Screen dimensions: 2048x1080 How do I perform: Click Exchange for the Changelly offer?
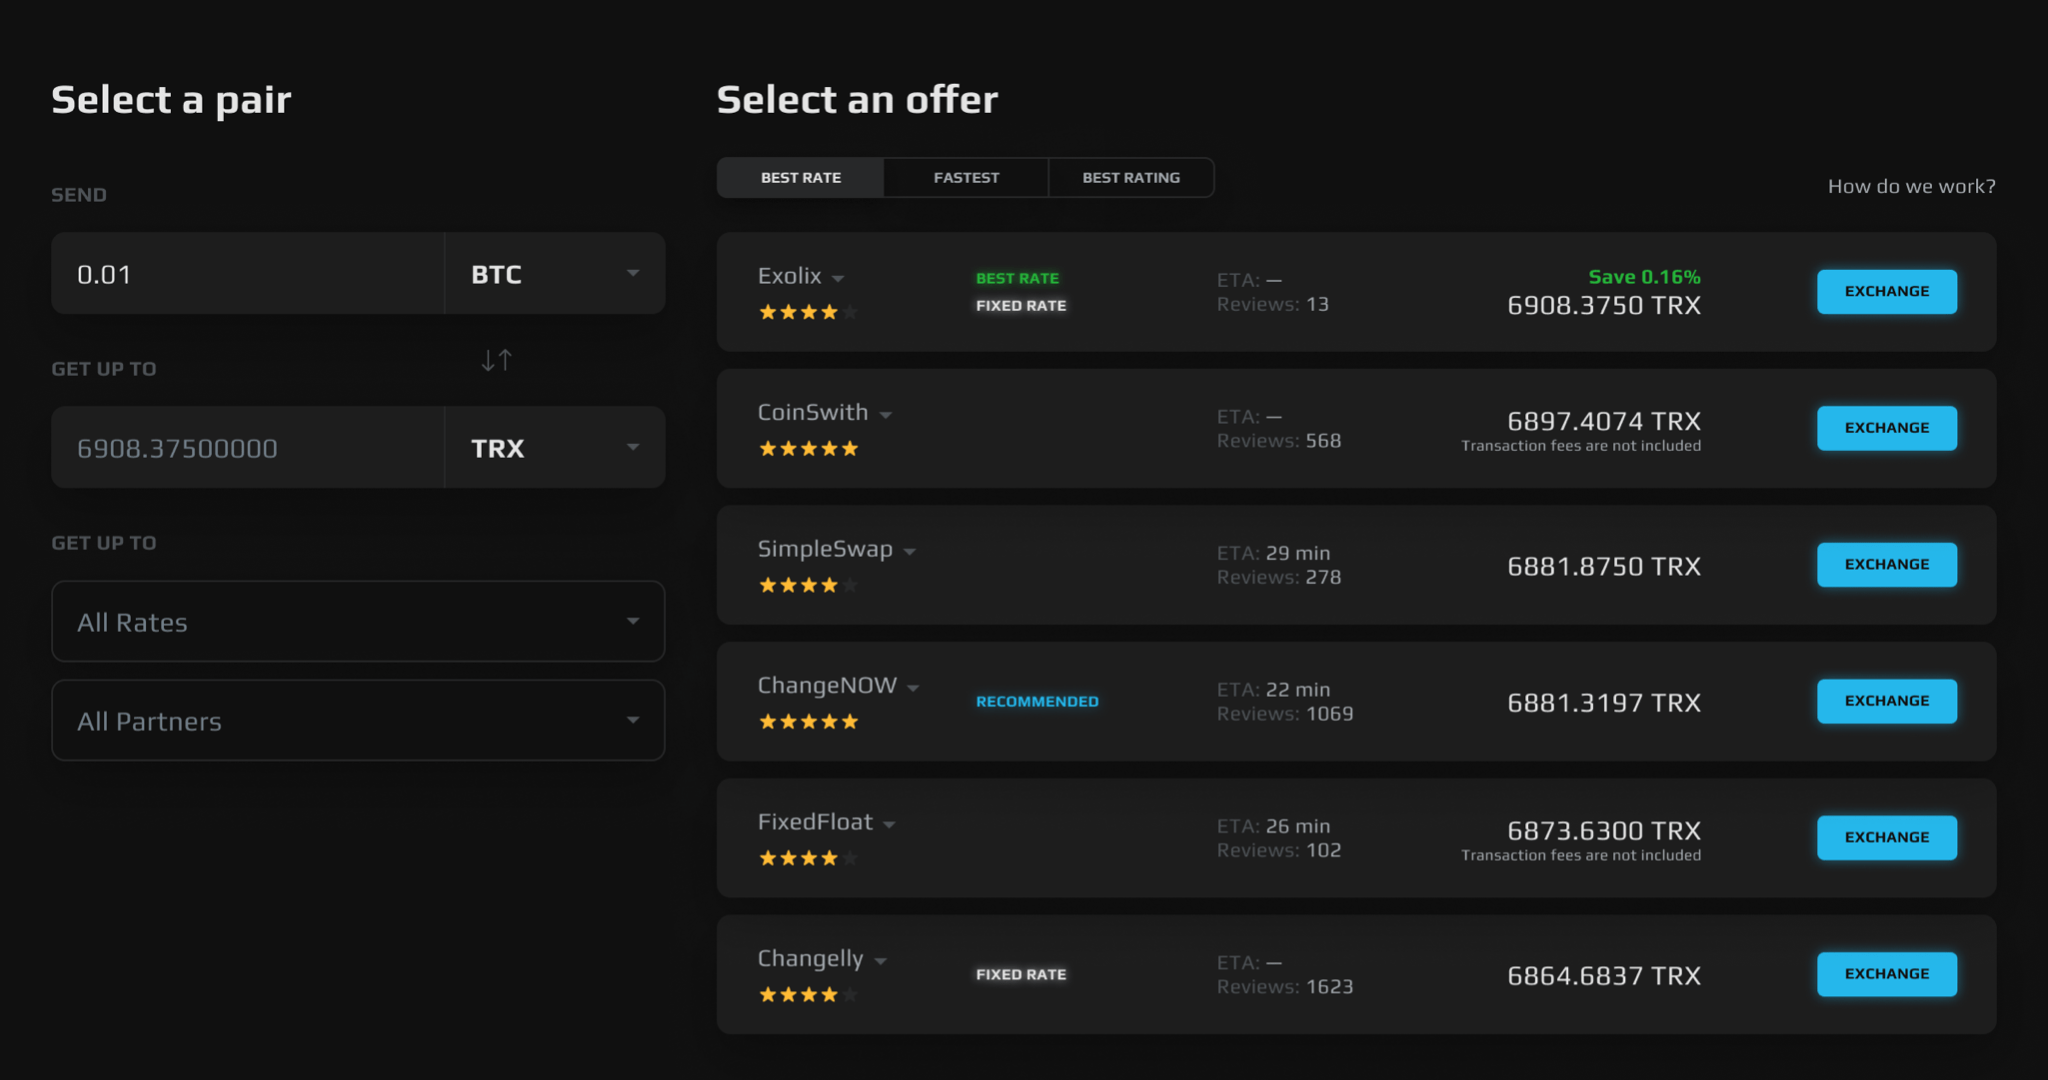click(x=1886, y=974)
